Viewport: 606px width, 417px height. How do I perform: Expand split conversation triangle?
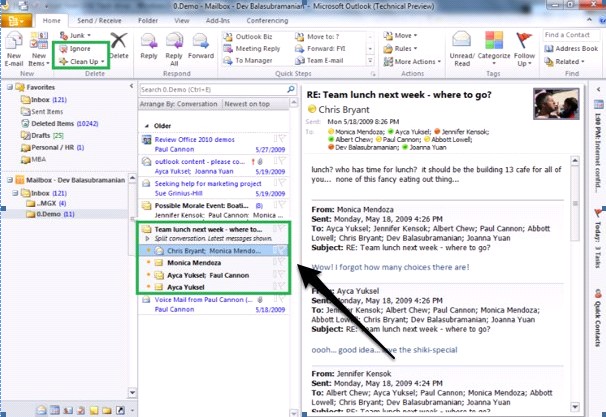(147, 239)
